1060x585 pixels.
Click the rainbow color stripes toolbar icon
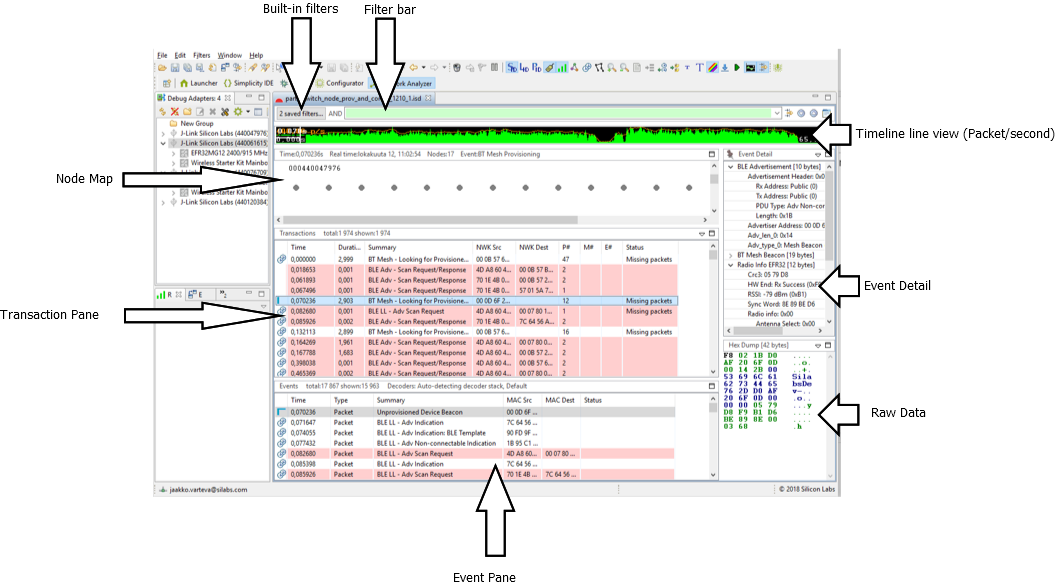pyautogui.click(x=713, y=68)
